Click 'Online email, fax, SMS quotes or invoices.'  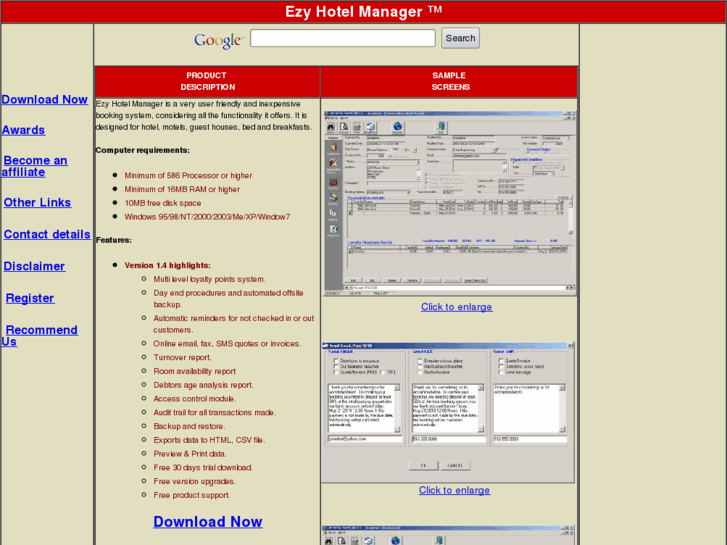tap(227, 344)
